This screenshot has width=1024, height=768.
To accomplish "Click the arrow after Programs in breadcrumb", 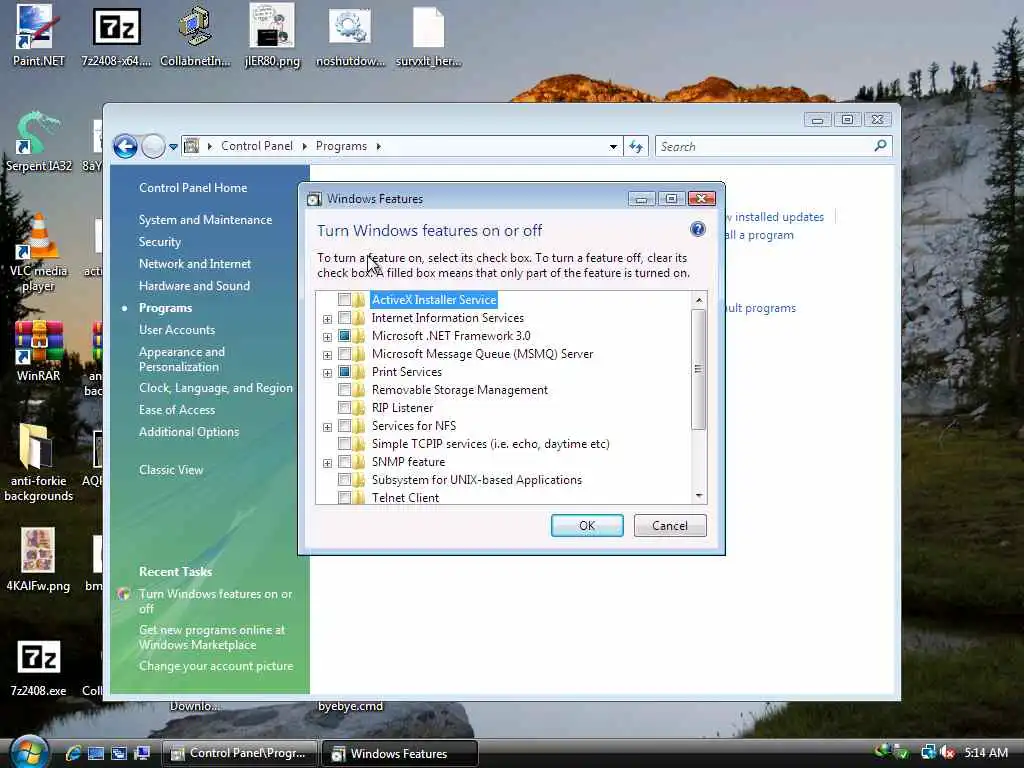I will coord(379,146).
